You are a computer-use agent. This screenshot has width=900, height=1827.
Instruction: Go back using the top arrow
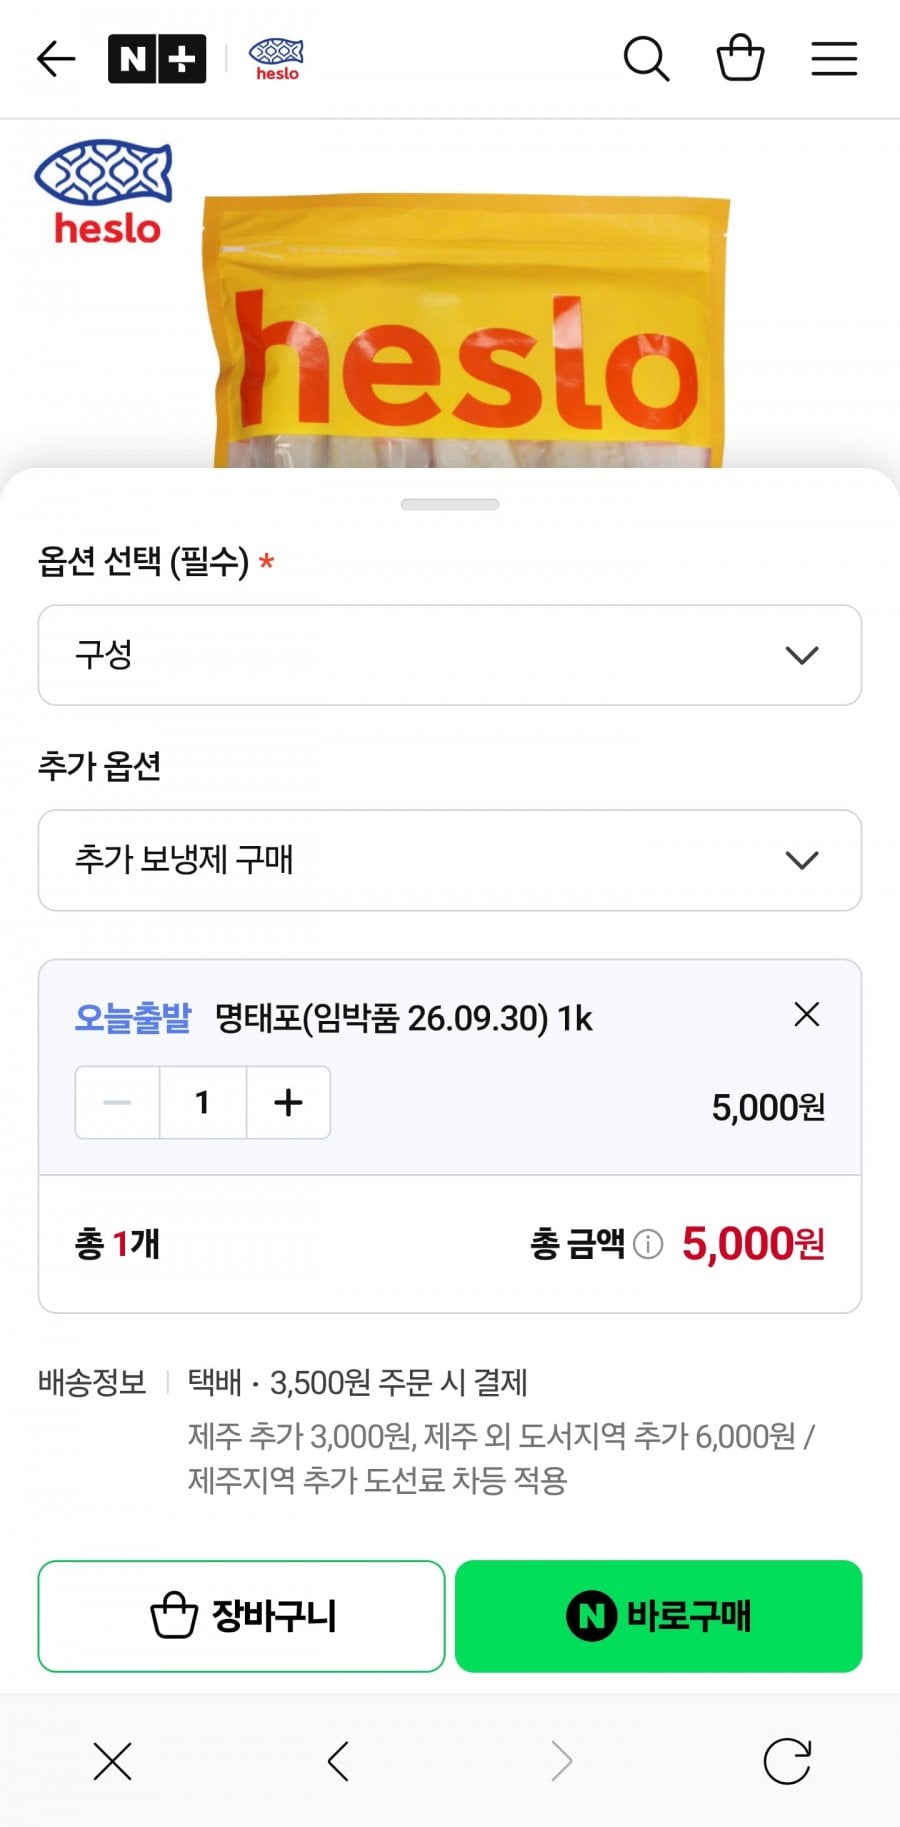pos(56,59)
